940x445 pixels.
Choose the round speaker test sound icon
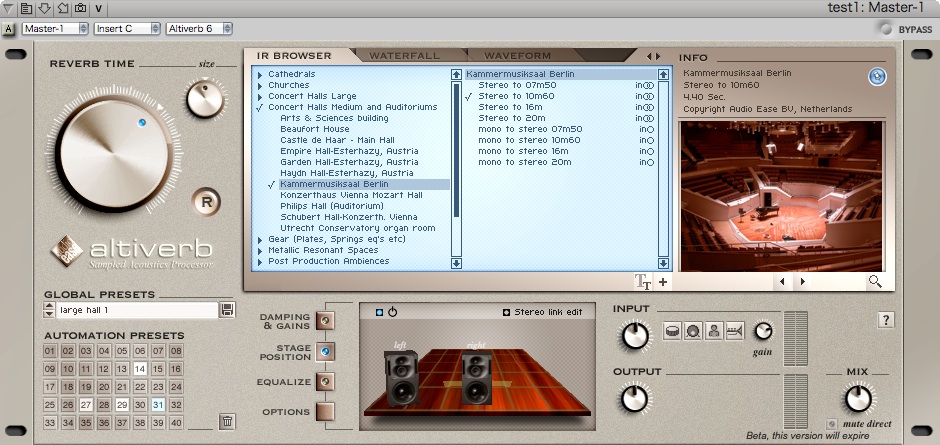pyautogui.click(x=693, y=331)
